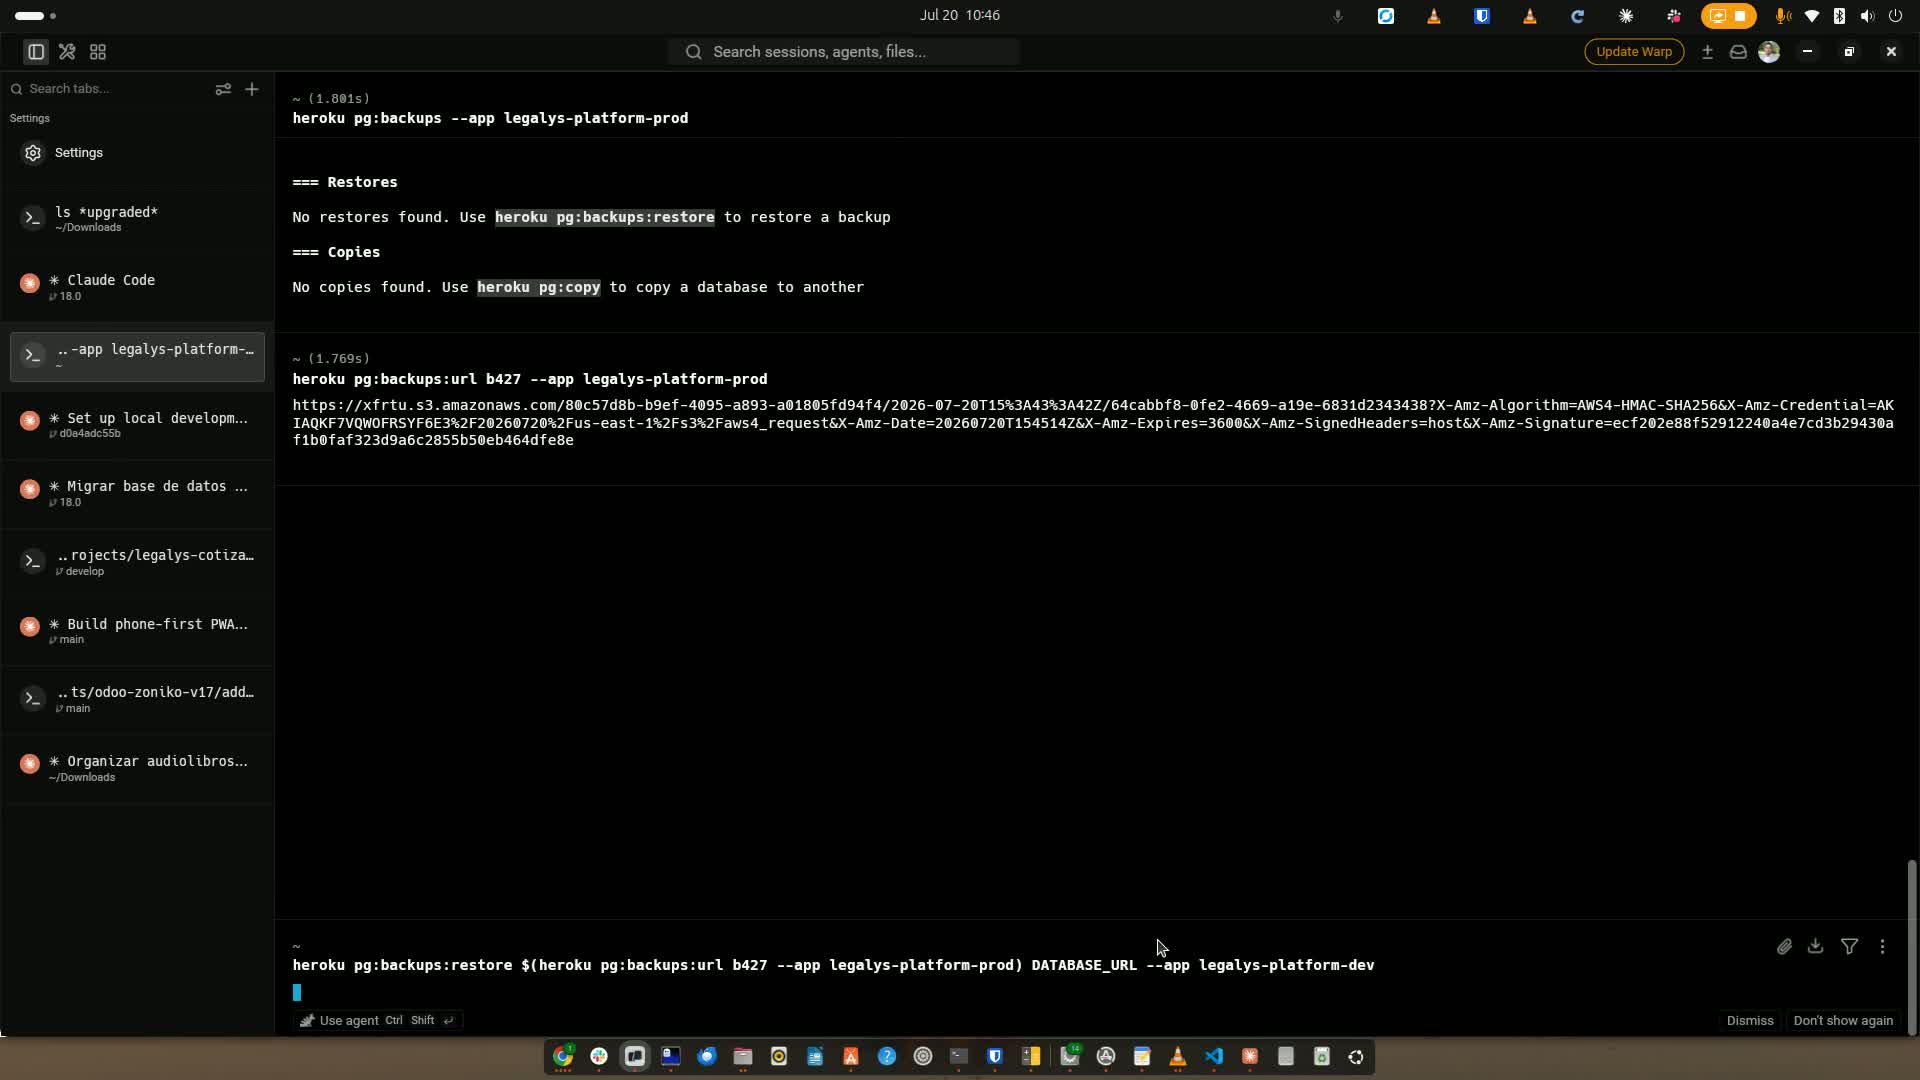Open the Jul 20 10:46 clock menu
1920x1080 pixels.
pos(959,15)
